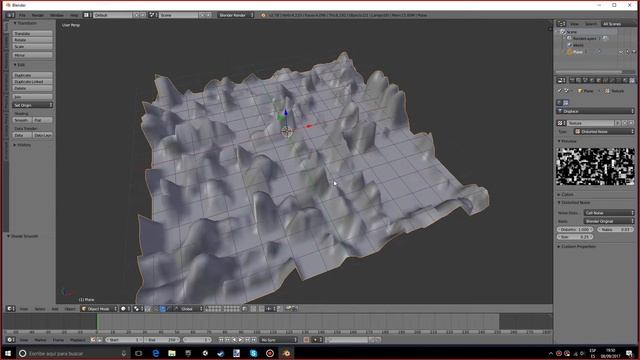The height and width of the screenshot is (360, 640).
Task: Click the Duplicate Linked button
Action: pos(33,82)
